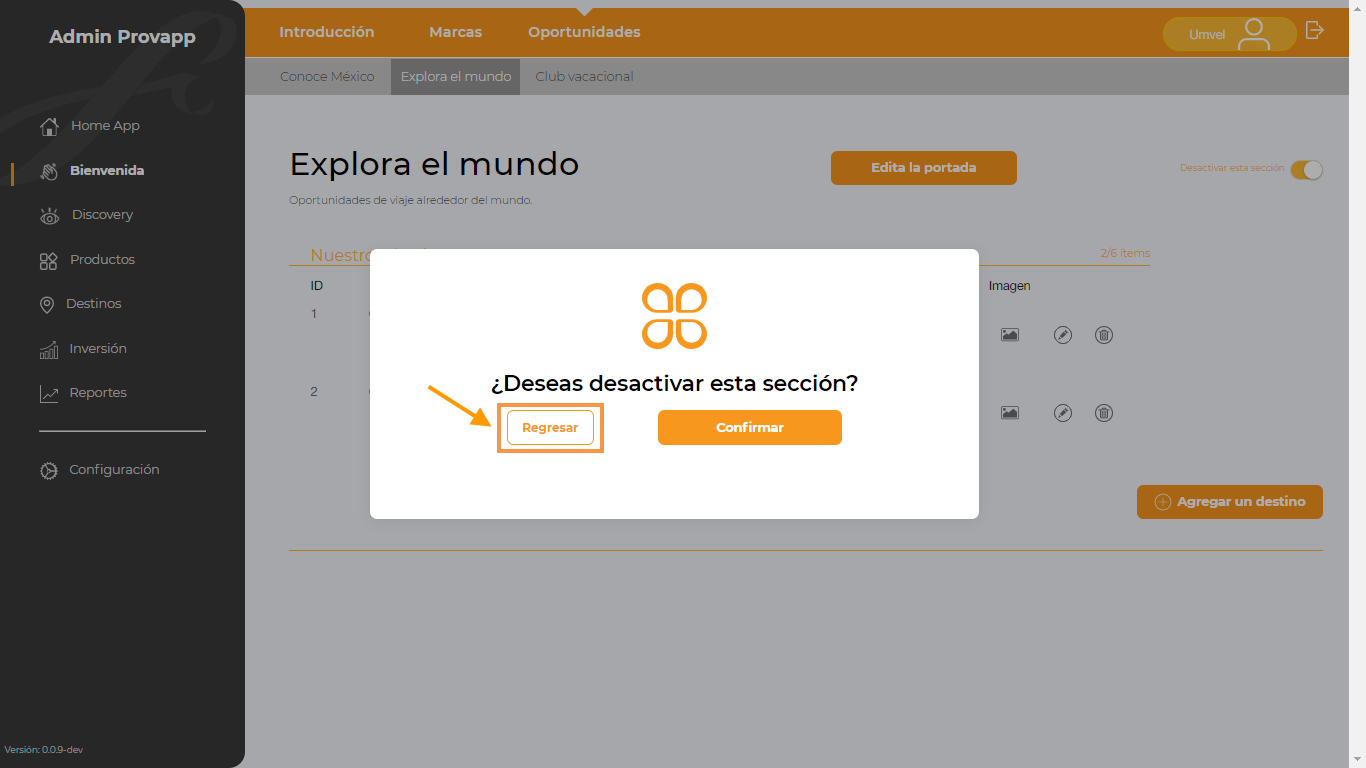Click the Imagen column header
The image size is (1366, 768).
click(1010, 286)
